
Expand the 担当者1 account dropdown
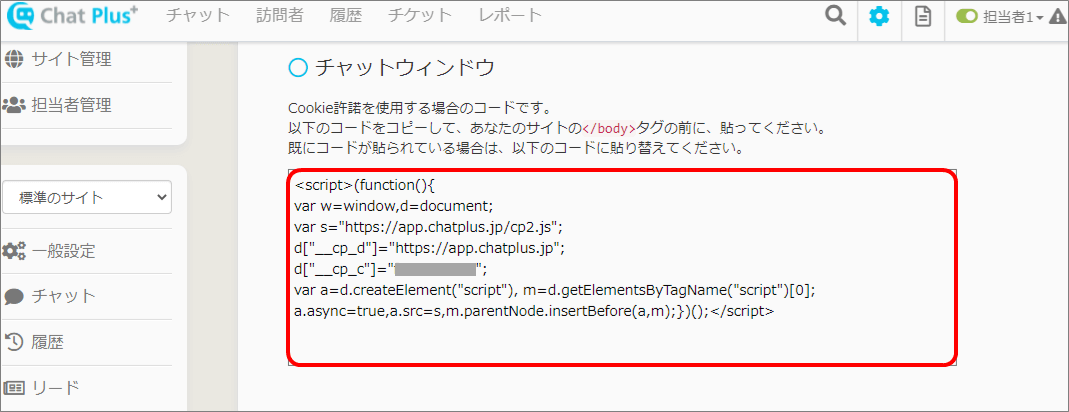point(1012,18)
